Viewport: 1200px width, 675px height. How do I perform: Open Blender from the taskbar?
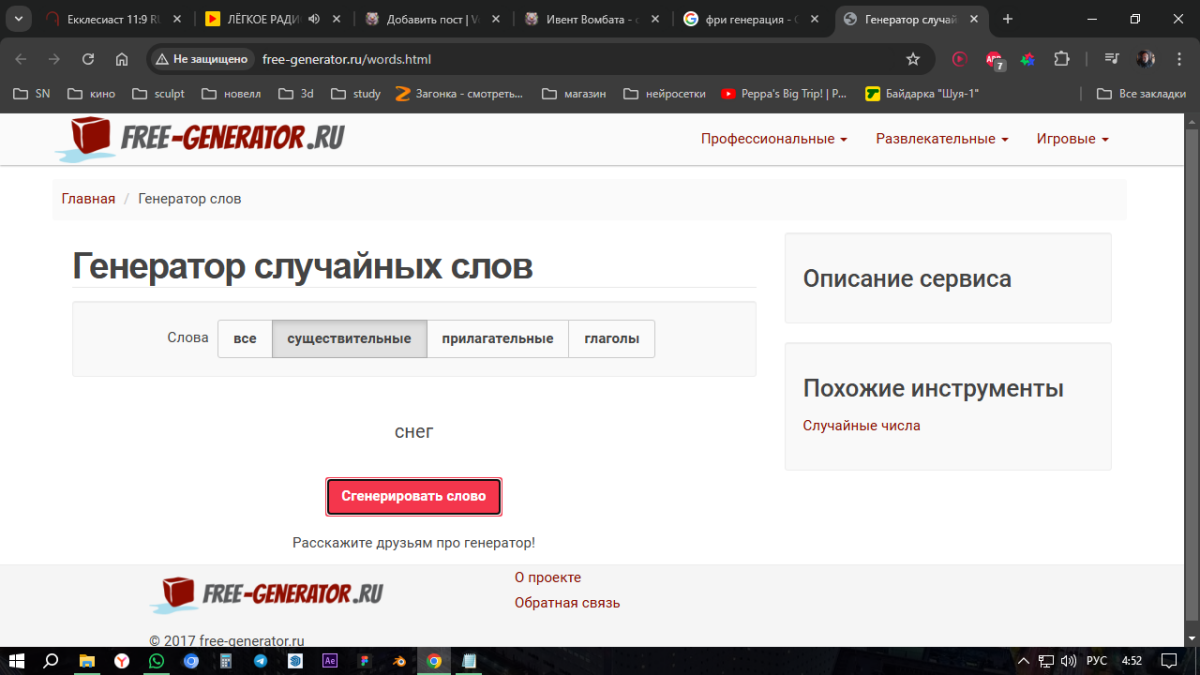[x=399, y=661]
